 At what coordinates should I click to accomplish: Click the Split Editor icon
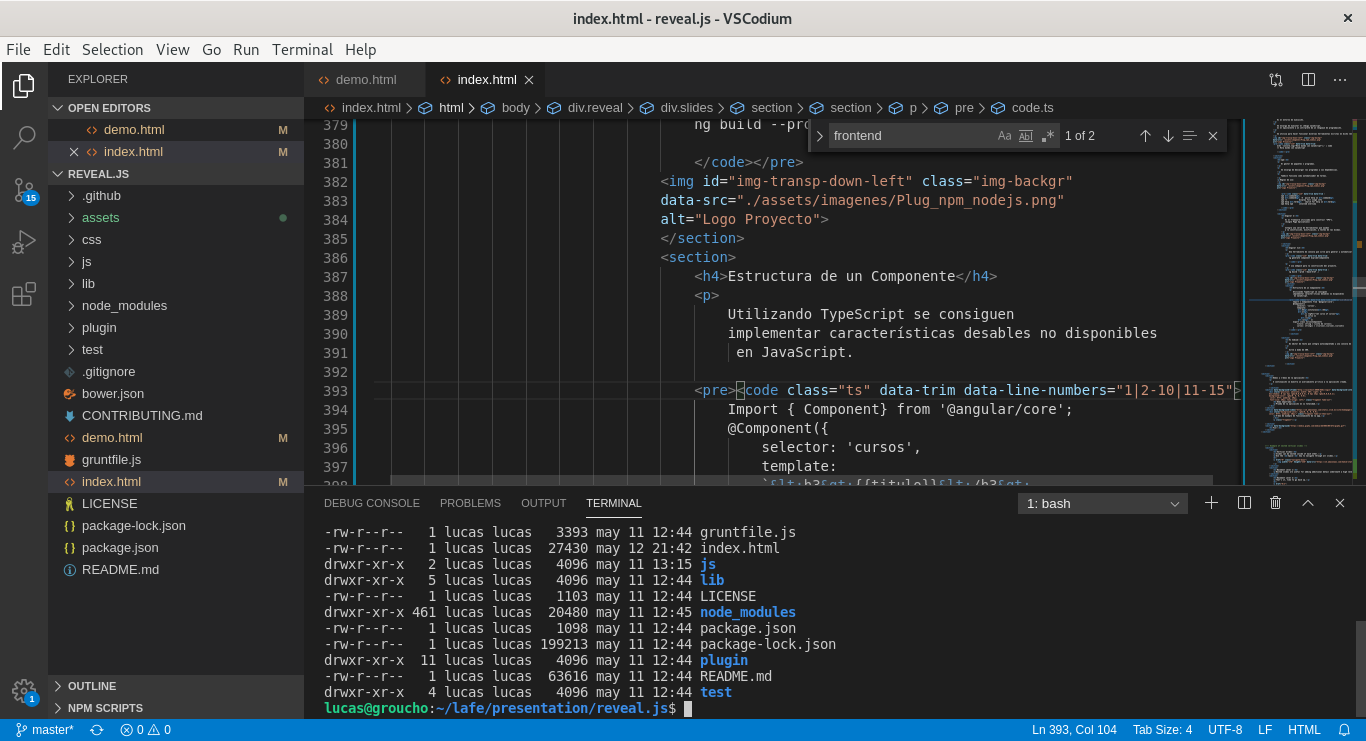(x=1308, y=80)
